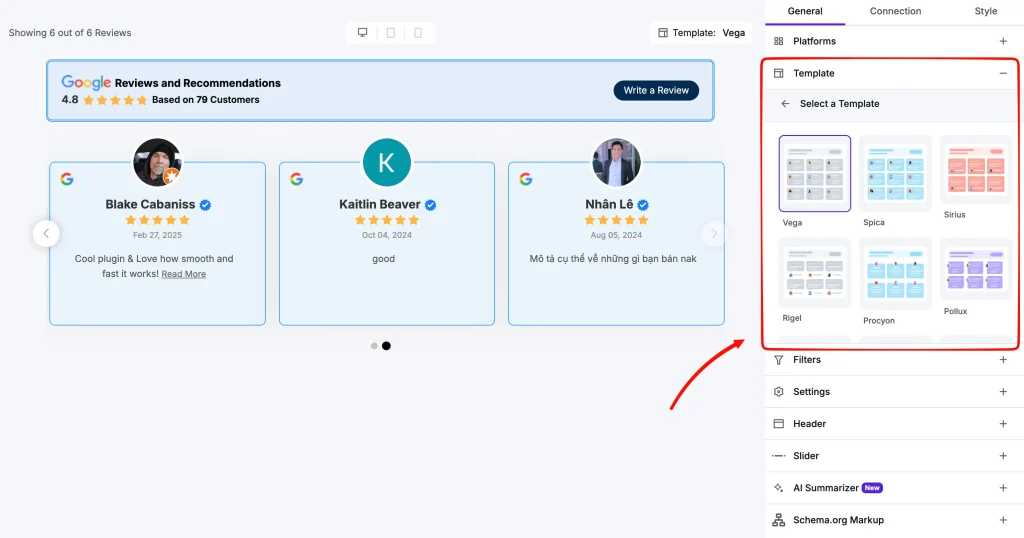Click the Settings gear icon

click(778, 392)
